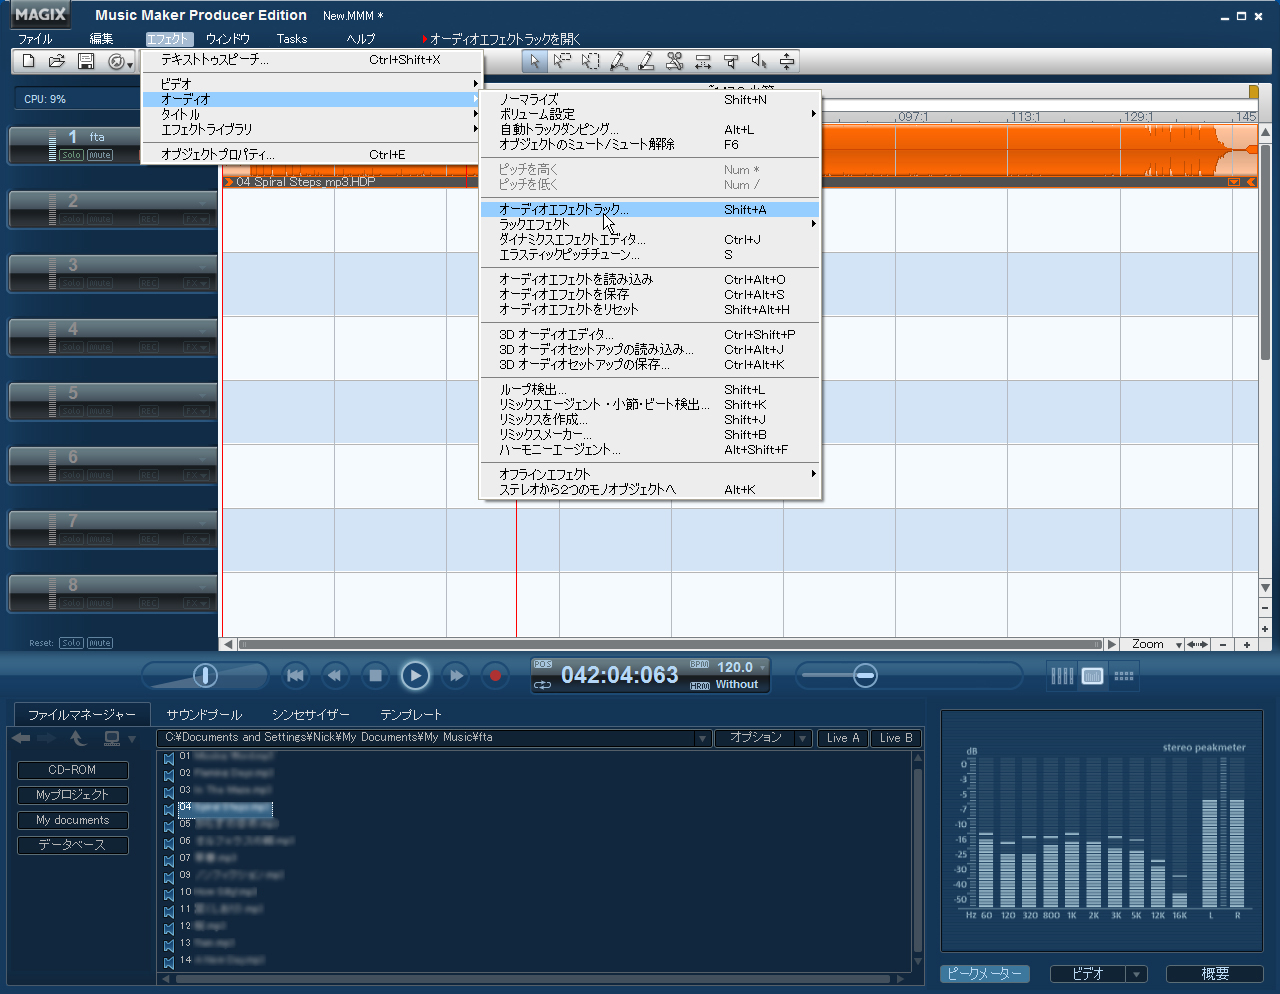Open the dropdown arrow beside disc export icon
The width and height of the screenshot is (1280, 994).
[x=130, y=65]
